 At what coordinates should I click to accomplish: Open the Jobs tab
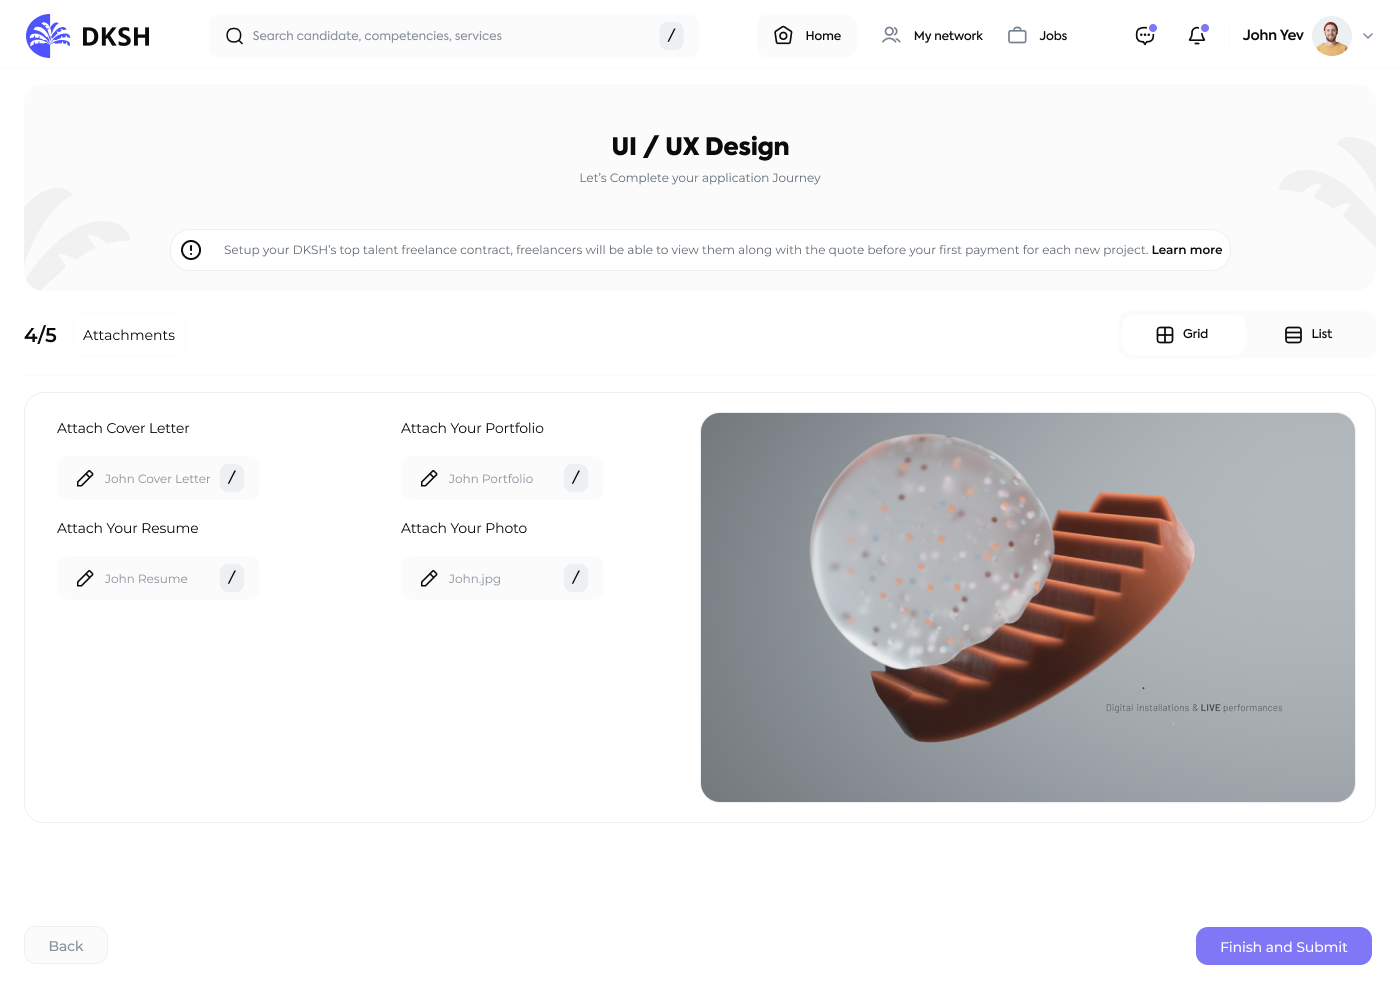point(1037,36)
